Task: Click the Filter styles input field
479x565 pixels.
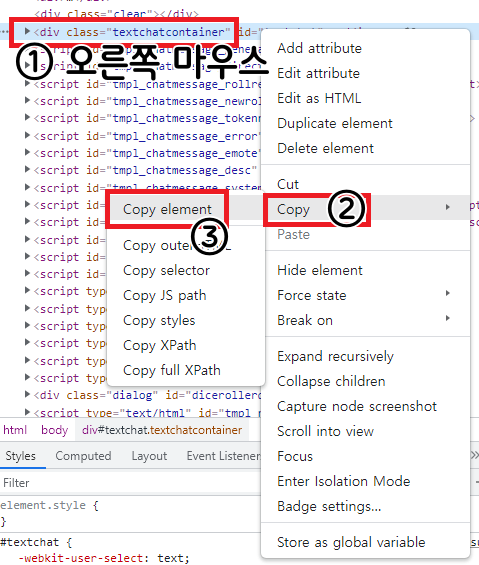Action: [x=130, y=483]
